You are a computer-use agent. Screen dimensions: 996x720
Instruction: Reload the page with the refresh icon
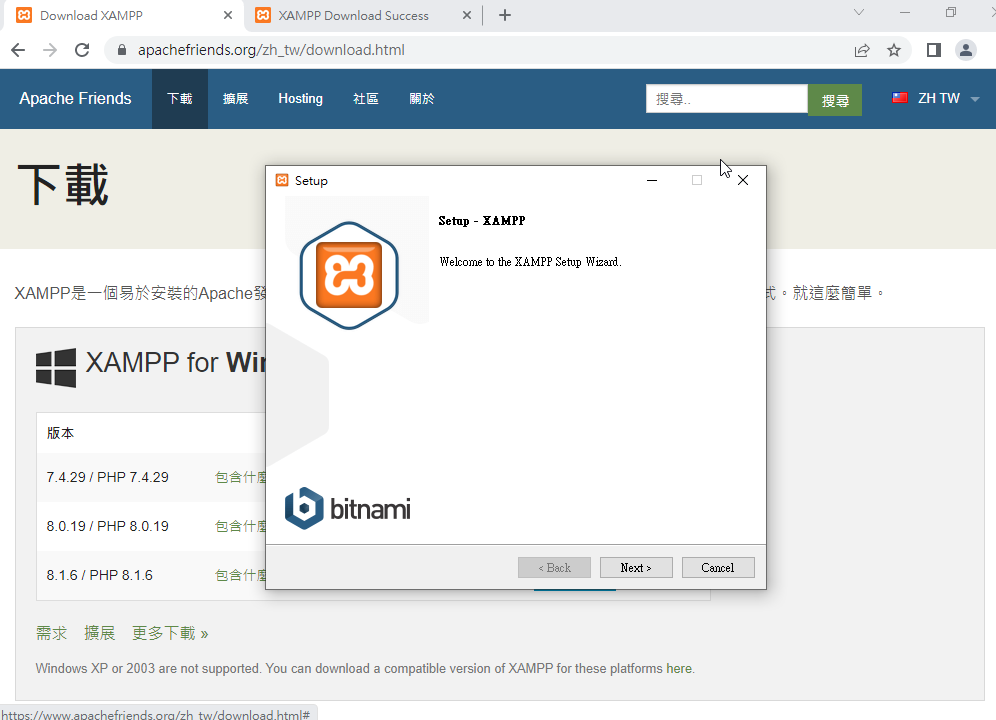click(82, 50)
